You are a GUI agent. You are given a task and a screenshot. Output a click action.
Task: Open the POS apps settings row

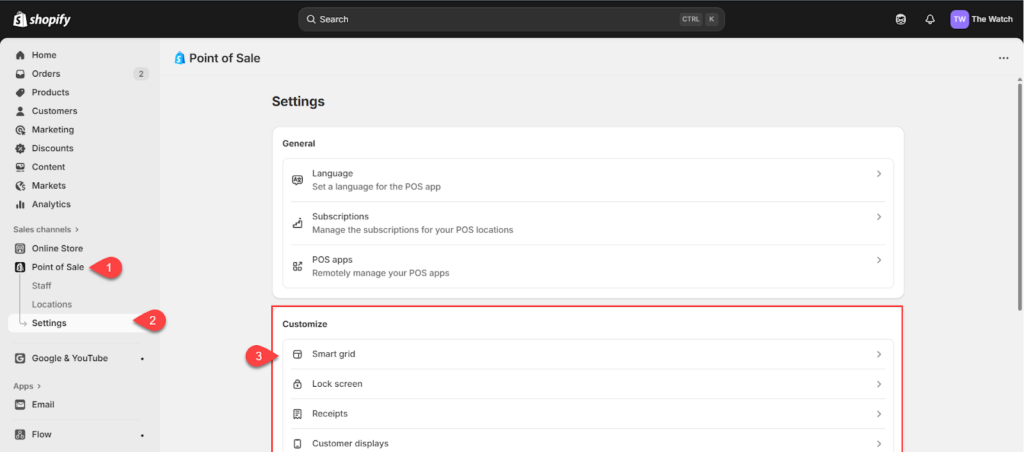(x=587, y=265)
